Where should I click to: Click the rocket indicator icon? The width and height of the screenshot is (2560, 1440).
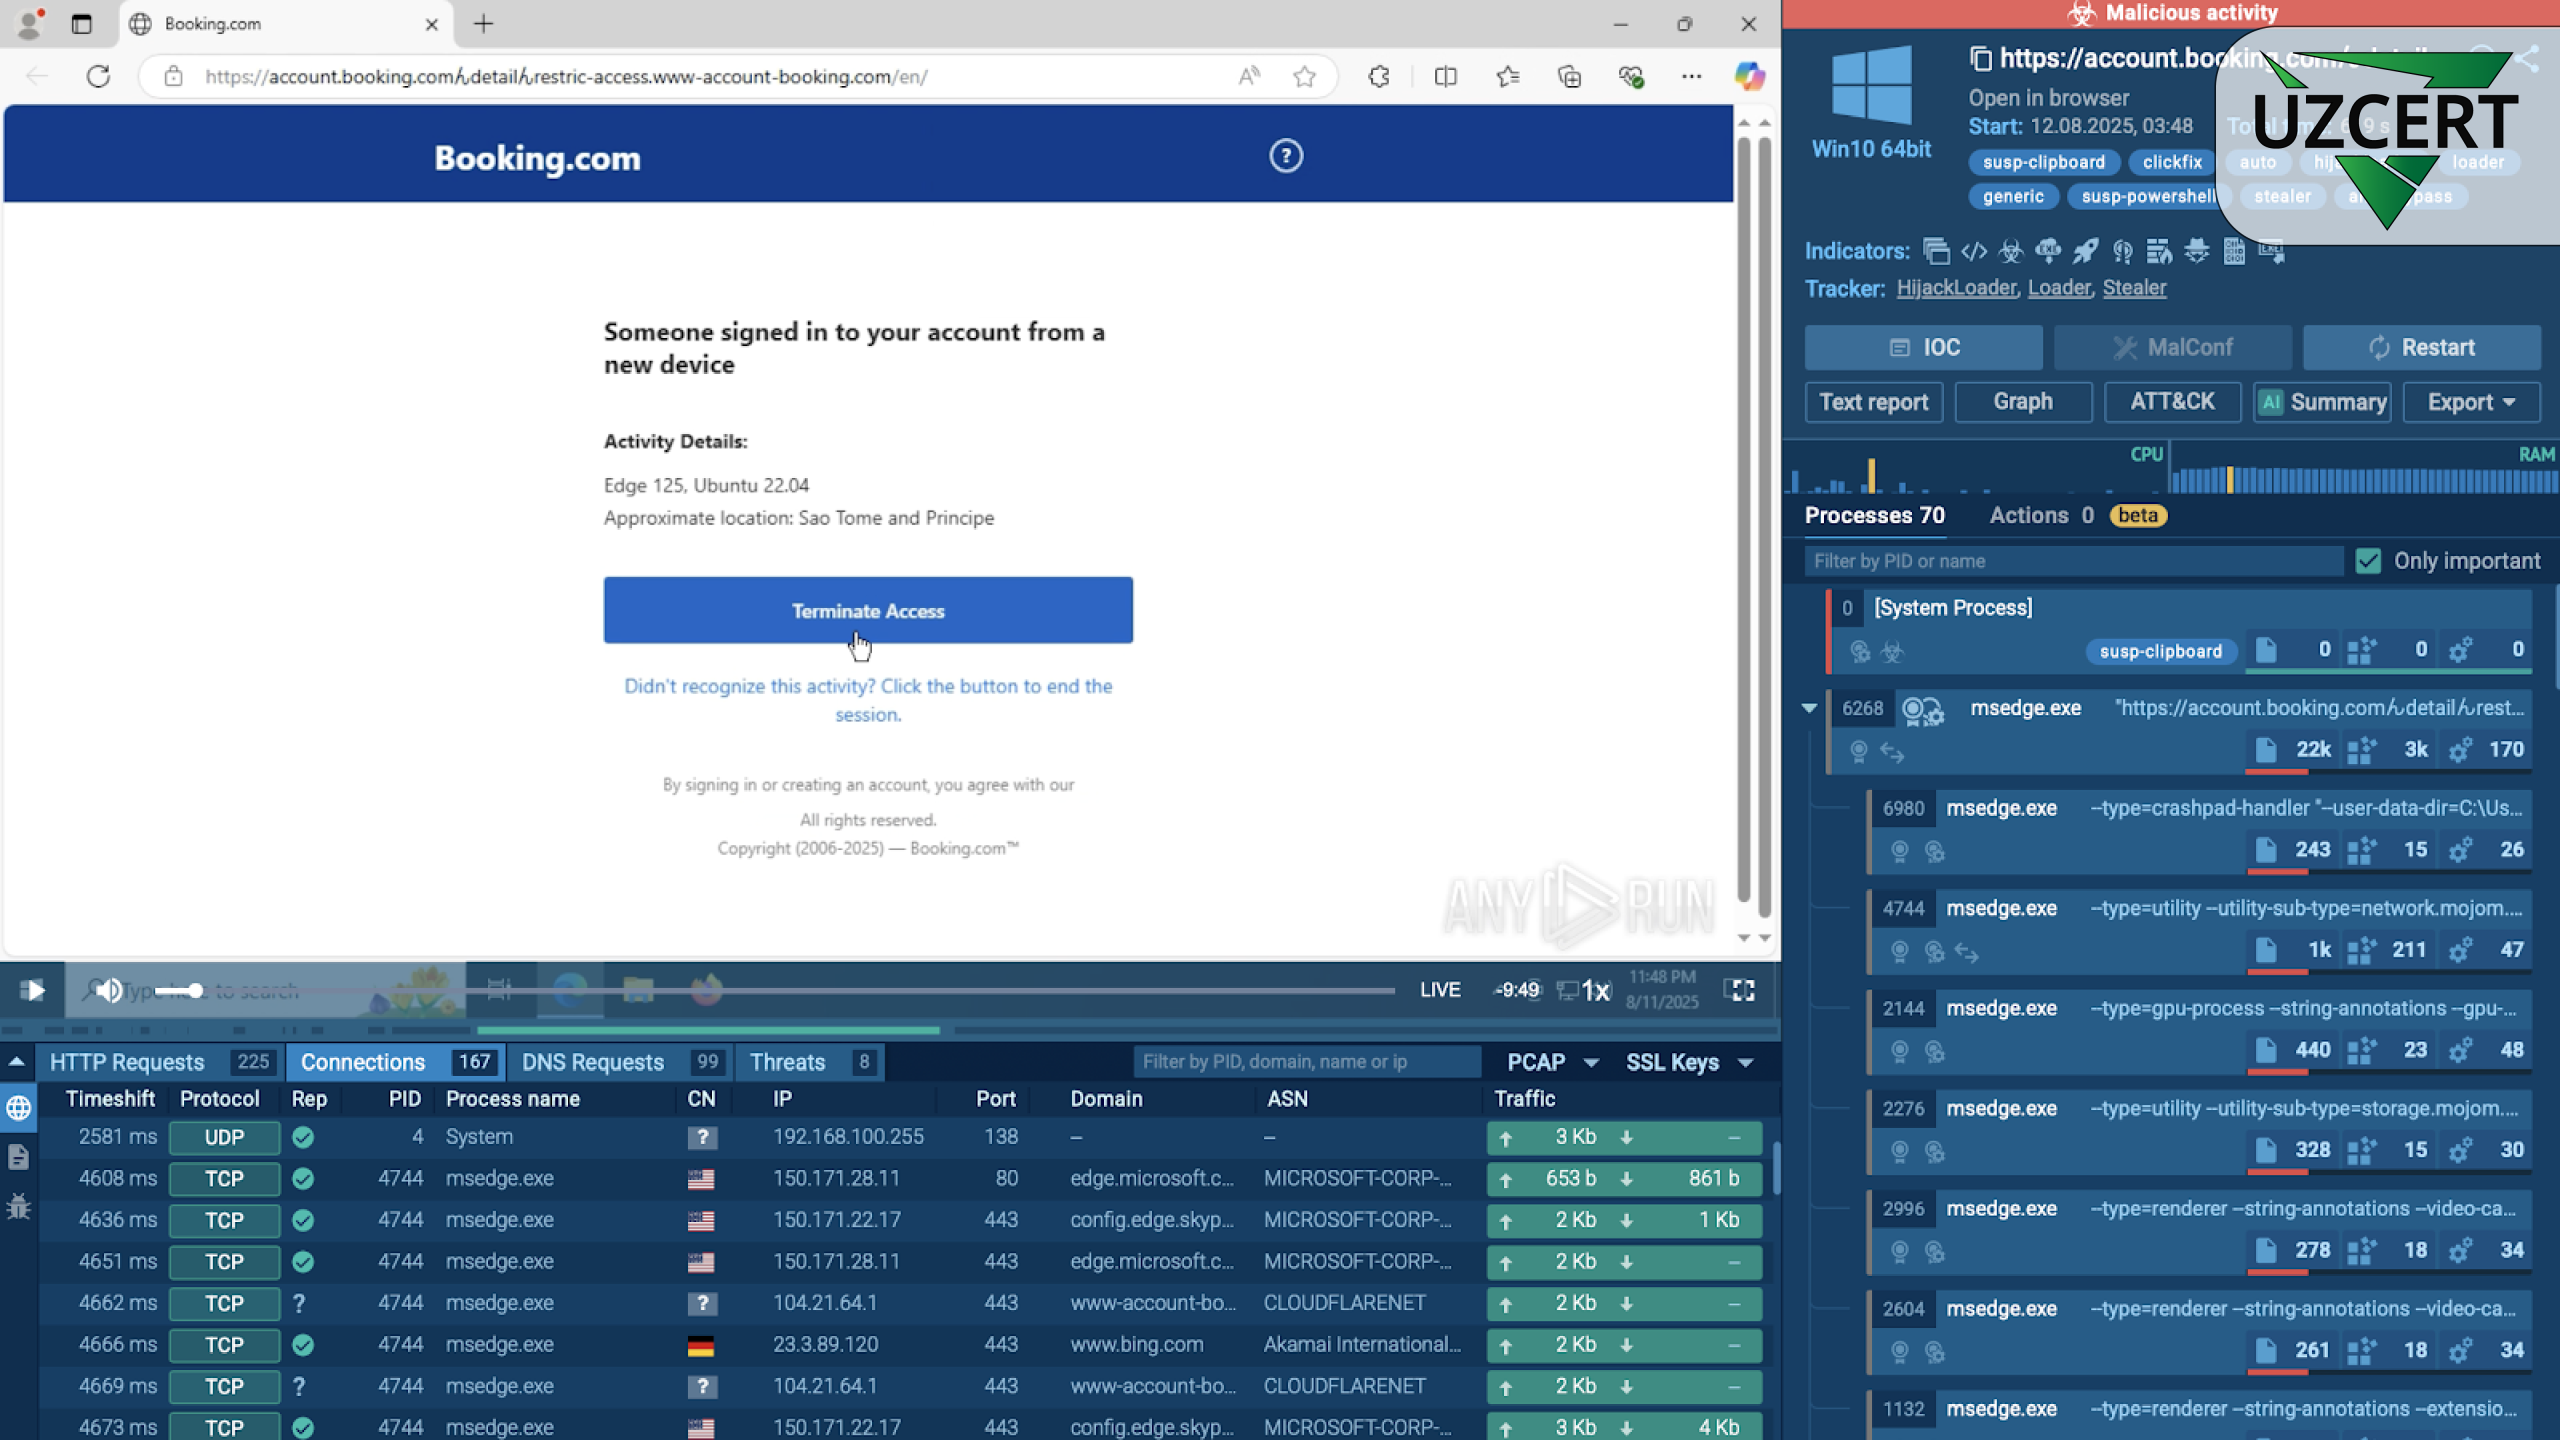pos(2085,252)
